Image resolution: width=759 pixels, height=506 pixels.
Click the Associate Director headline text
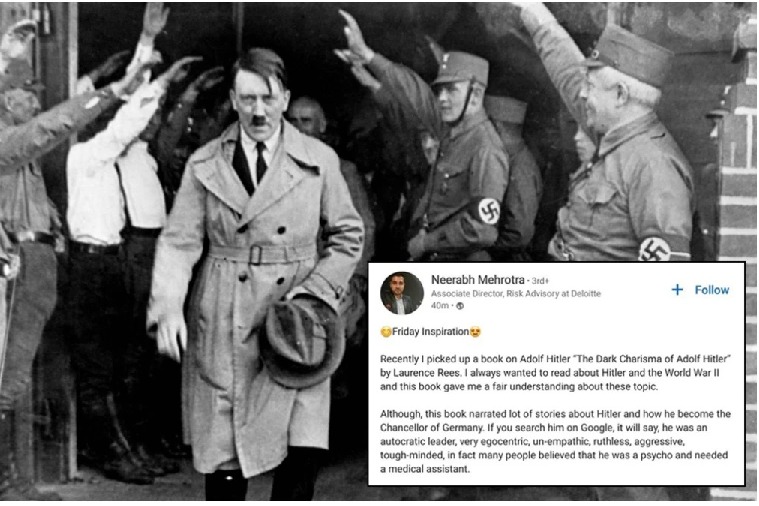[516, 293]
